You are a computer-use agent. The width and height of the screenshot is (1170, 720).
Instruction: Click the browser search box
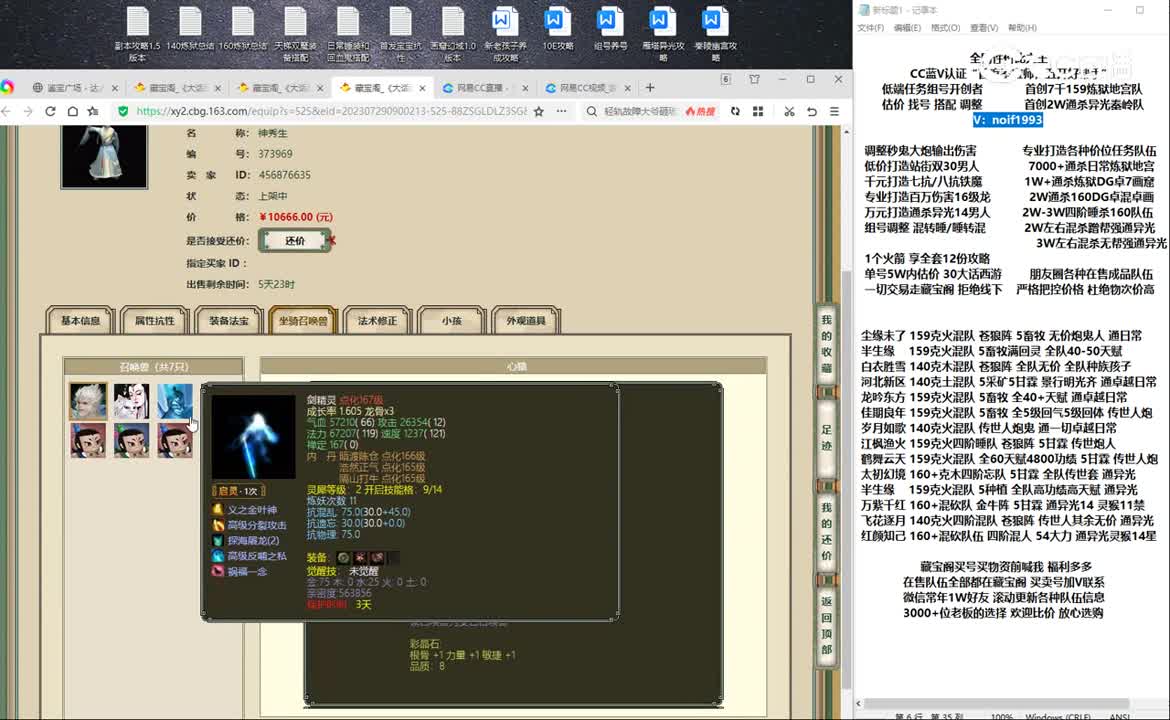(x=639, y=111)
